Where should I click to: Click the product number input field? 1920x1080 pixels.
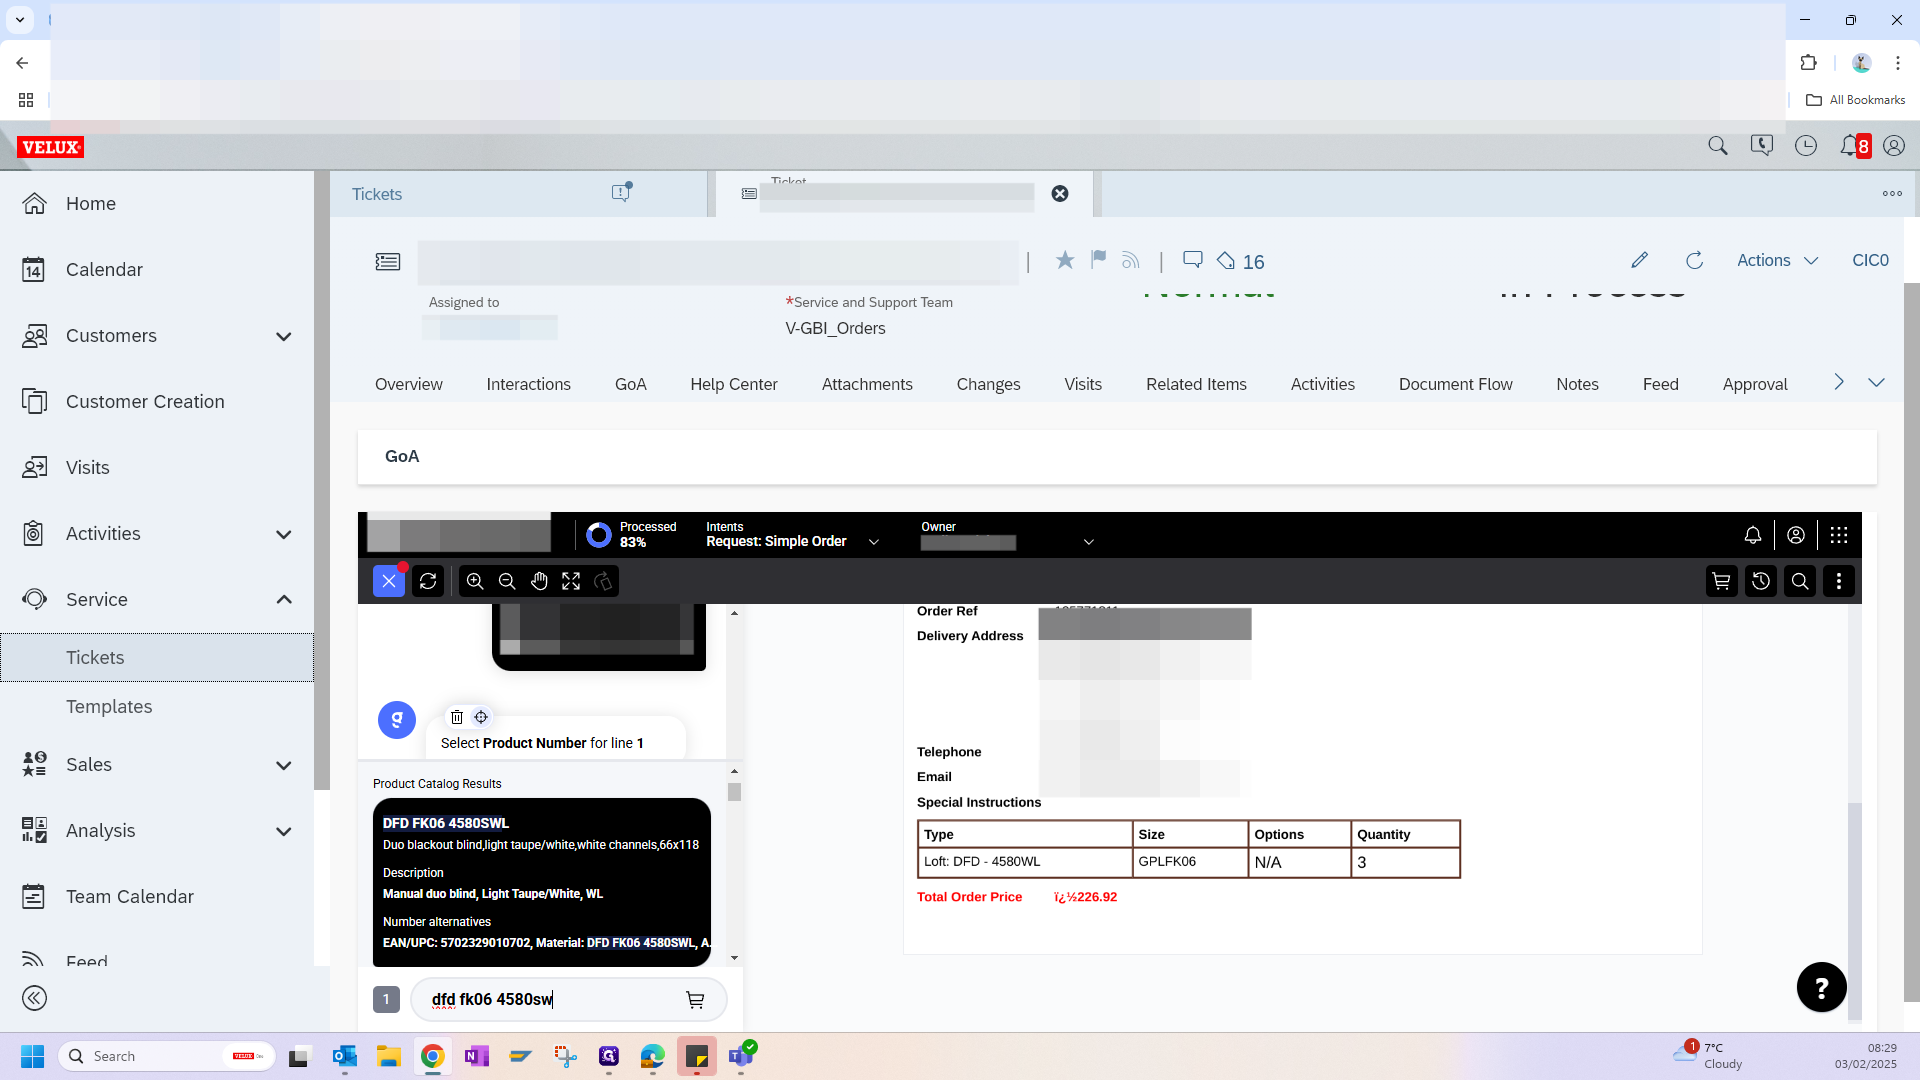(550, 999)
